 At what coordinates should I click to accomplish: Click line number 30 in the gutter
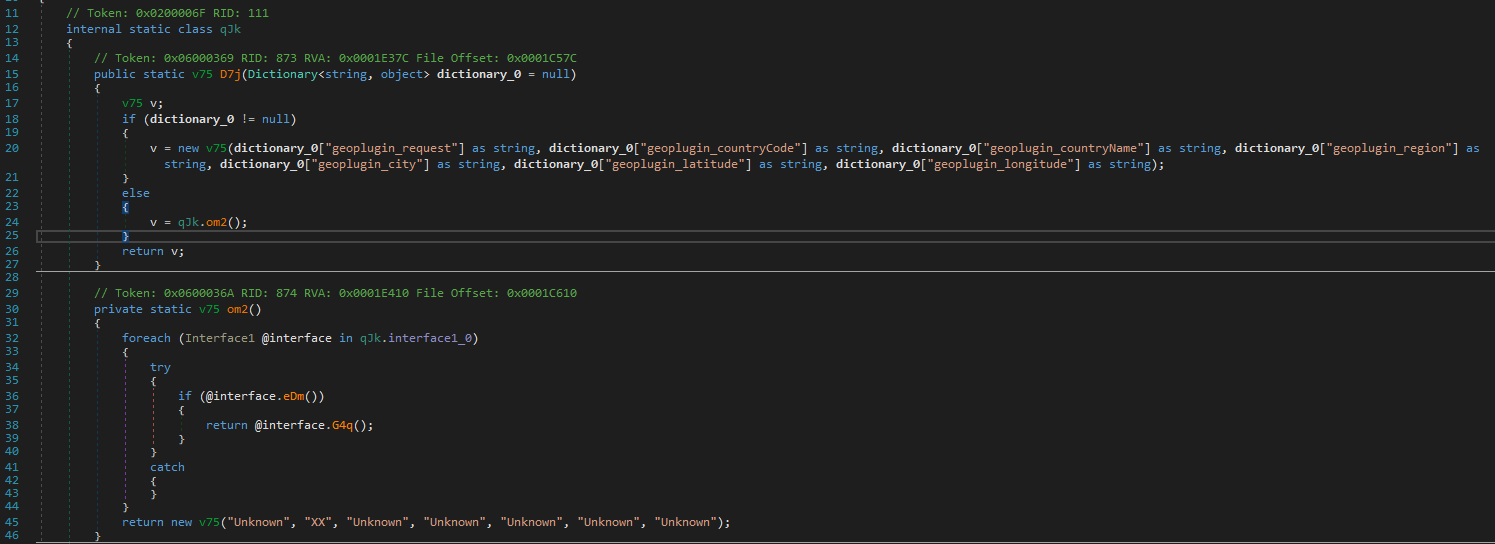pyautogui.click(x=12, y=309)
